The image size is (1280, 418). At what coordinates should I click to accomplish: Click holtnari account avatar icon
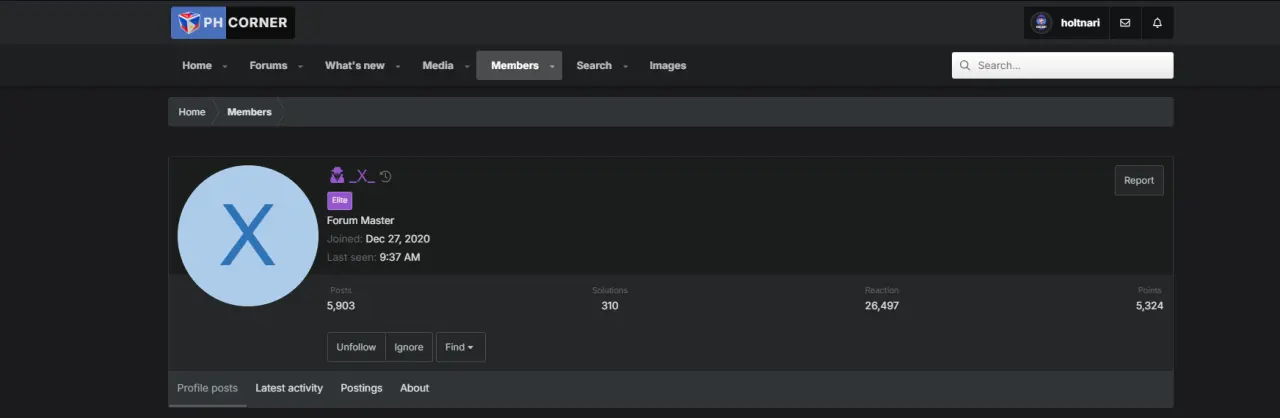click(x=1041, y=23)
